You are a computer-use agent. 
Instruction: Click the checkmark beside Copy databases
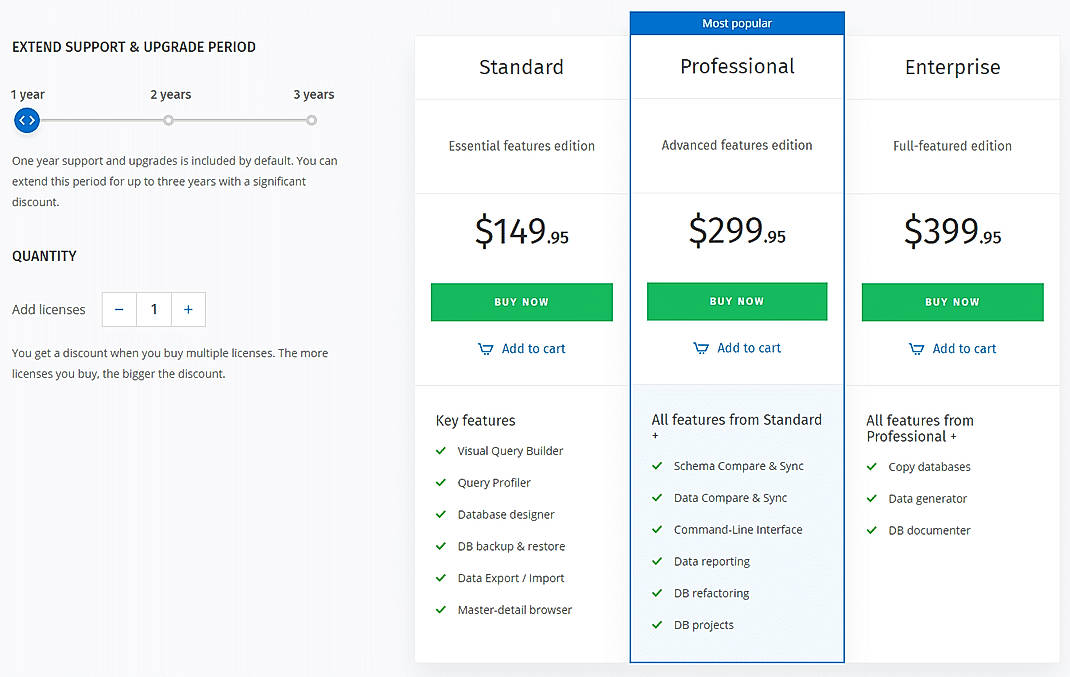point(872,466)
